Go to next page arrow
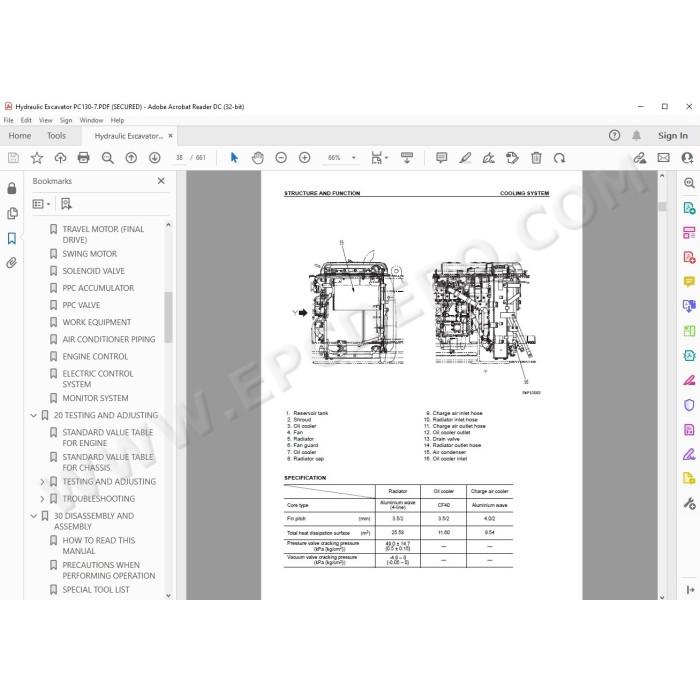This screenshot has width=700, height=700. pos(154,158)
